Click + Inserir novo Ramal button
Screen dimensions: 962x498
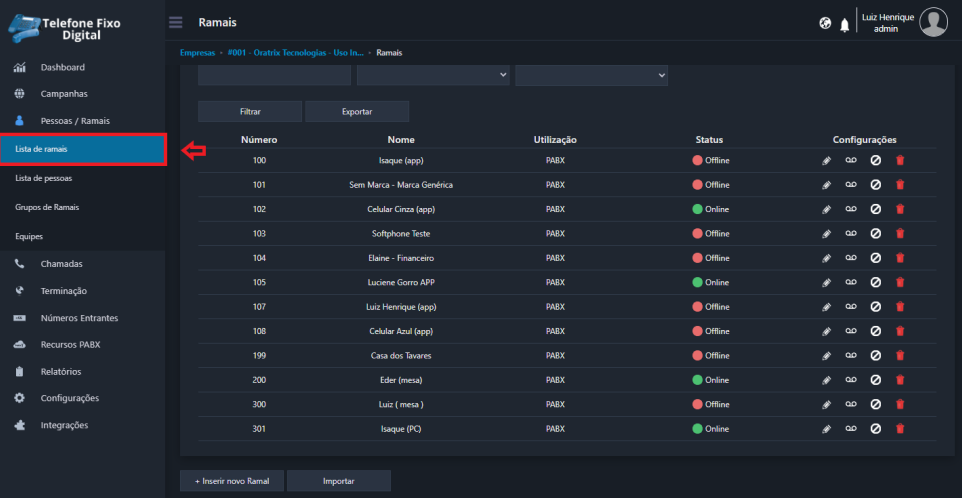click(x=232, y=481)
